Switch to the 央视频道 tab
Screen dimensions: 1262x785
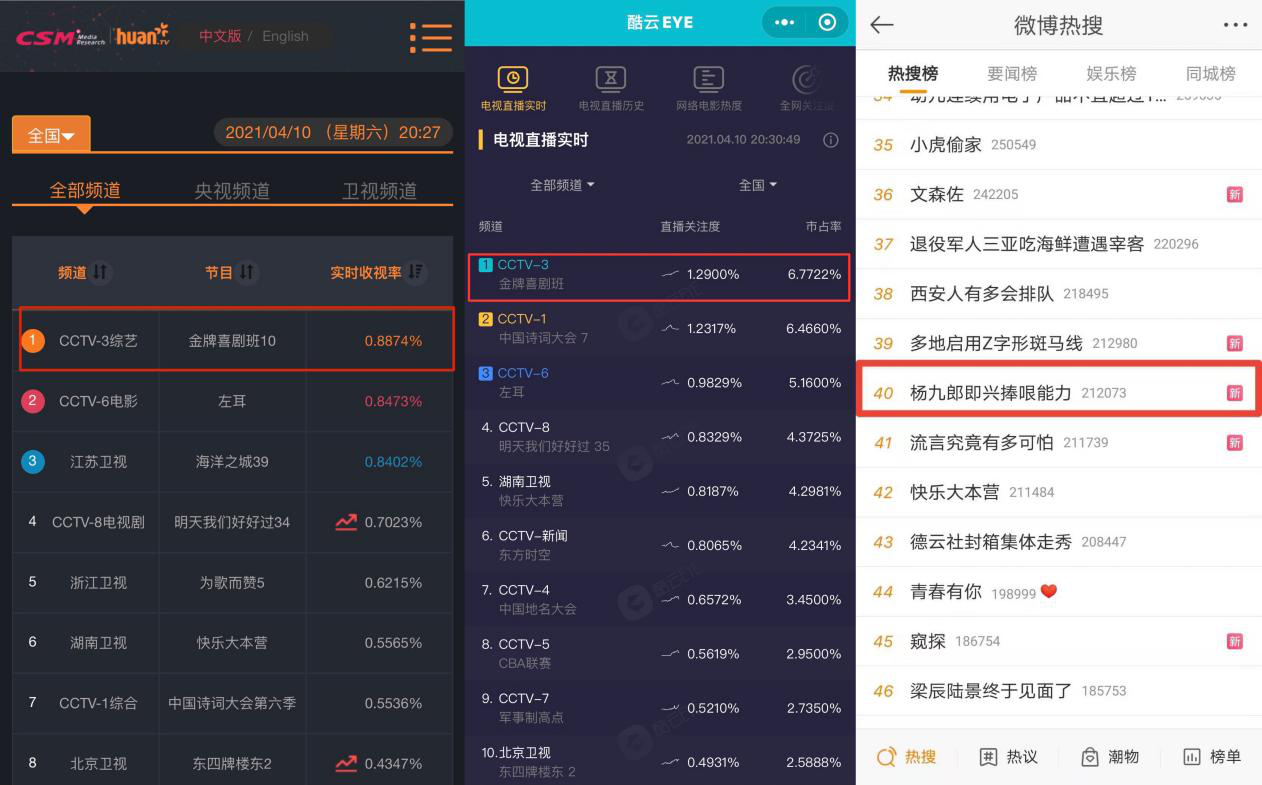tap(232, 190)
